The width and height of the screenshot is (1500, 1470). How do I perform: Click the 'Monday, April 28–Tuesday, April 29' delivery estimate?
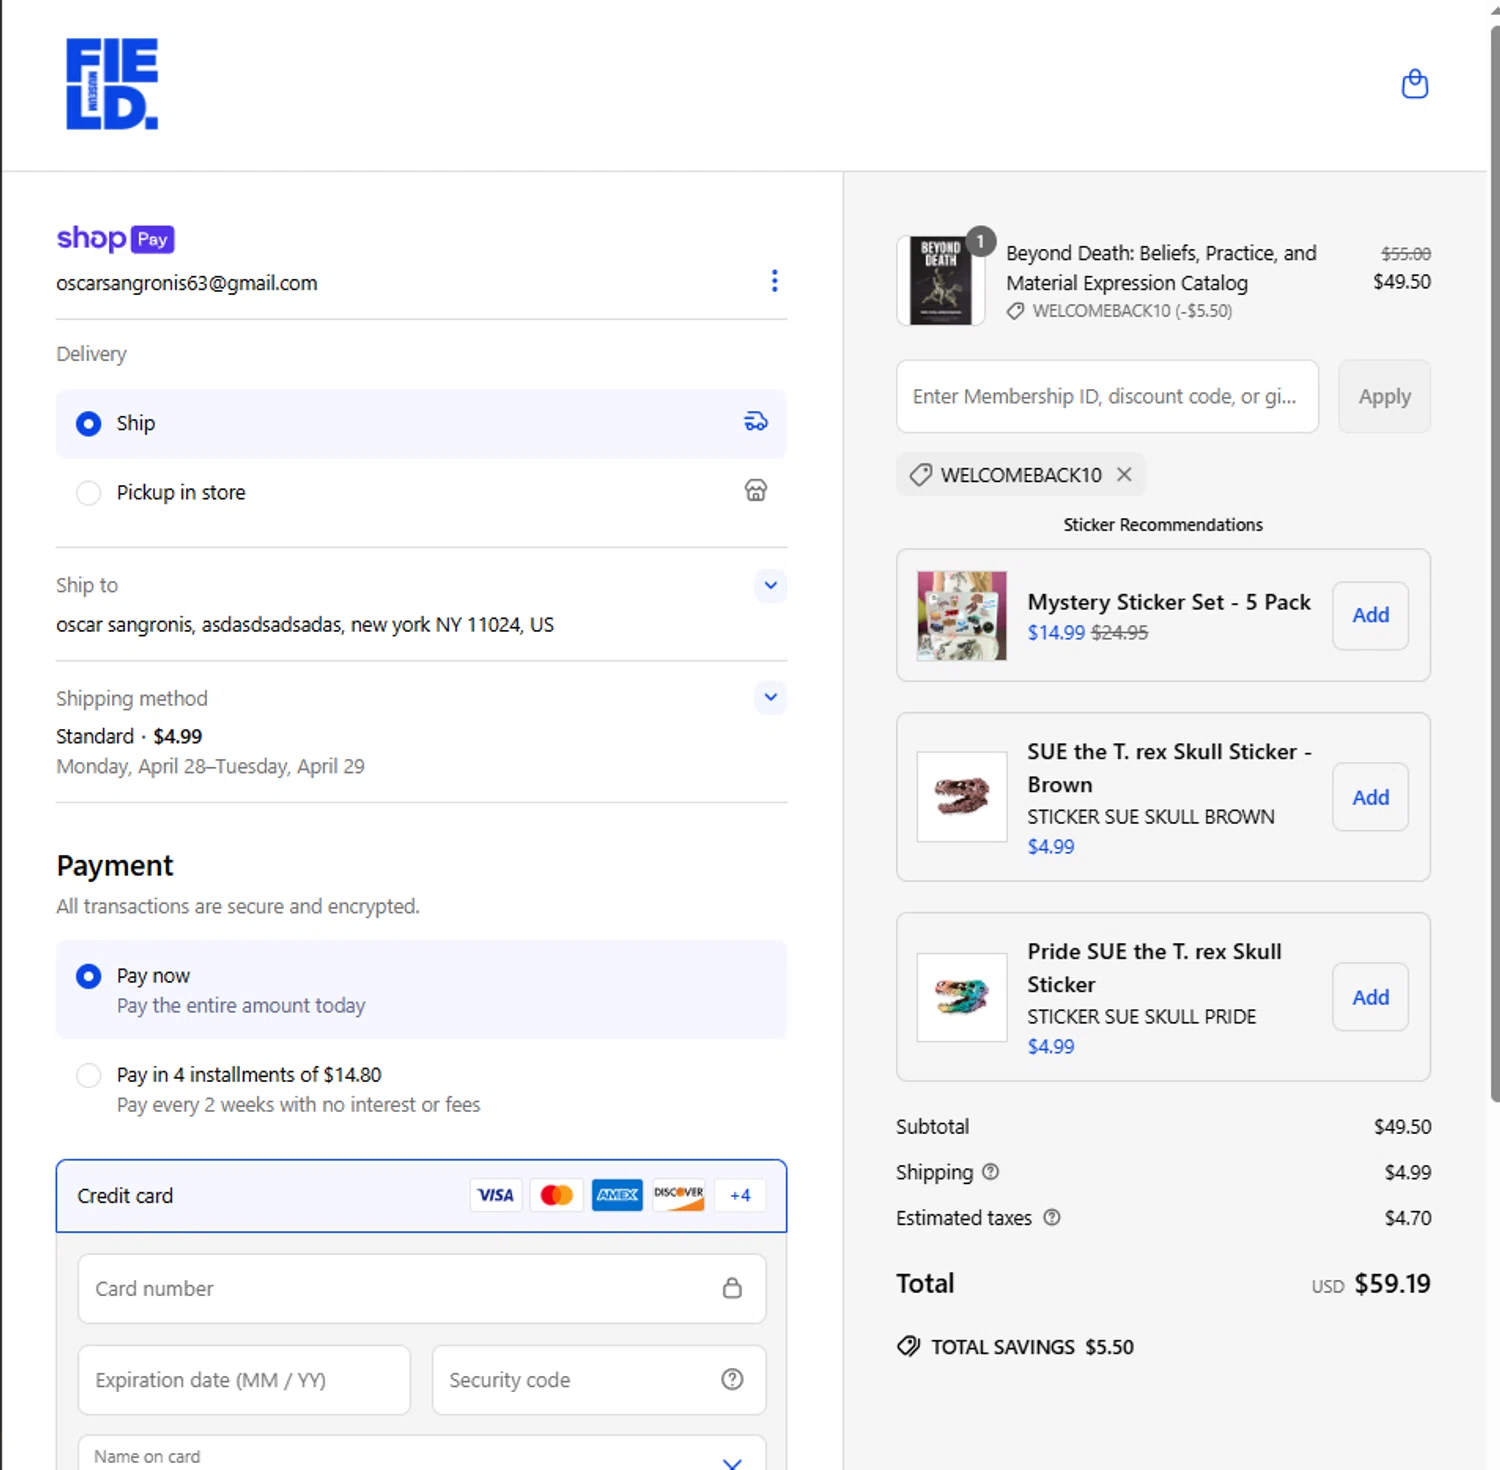pos(210,766)
